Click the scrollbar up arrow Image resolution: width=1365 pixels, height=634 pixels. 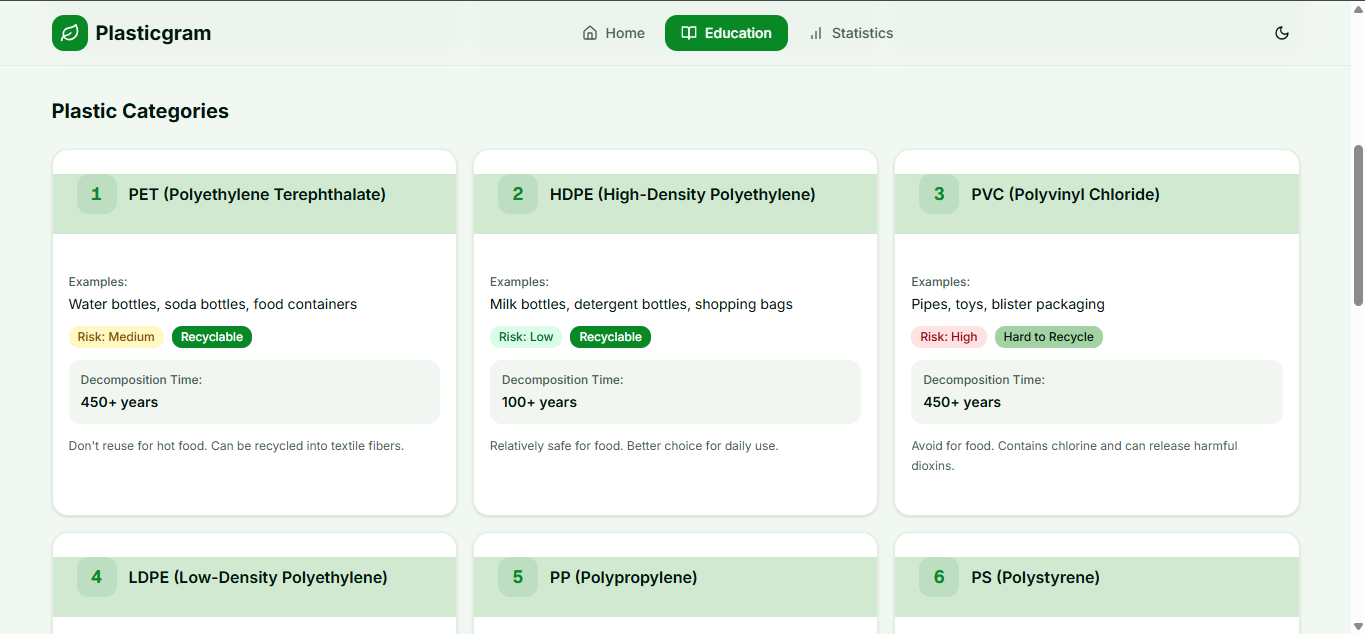pos(1358,8)
